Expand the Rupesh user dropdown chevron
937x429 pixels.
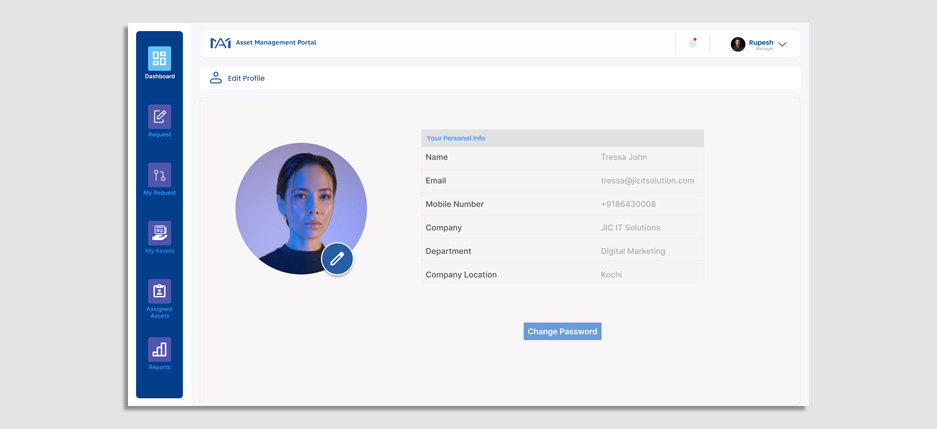click(x=782, y=44)
